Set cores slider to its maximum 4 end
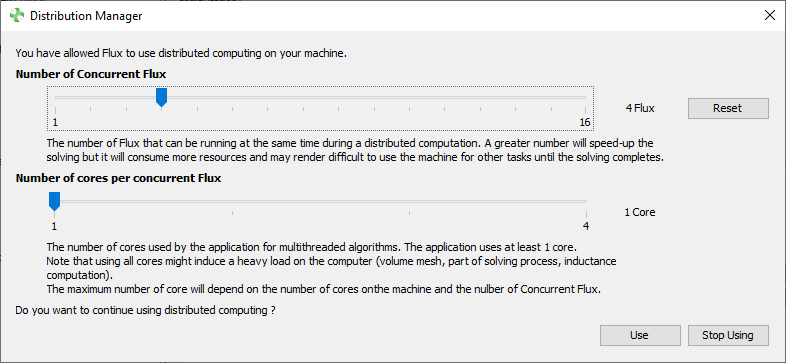 coord(586,202)
